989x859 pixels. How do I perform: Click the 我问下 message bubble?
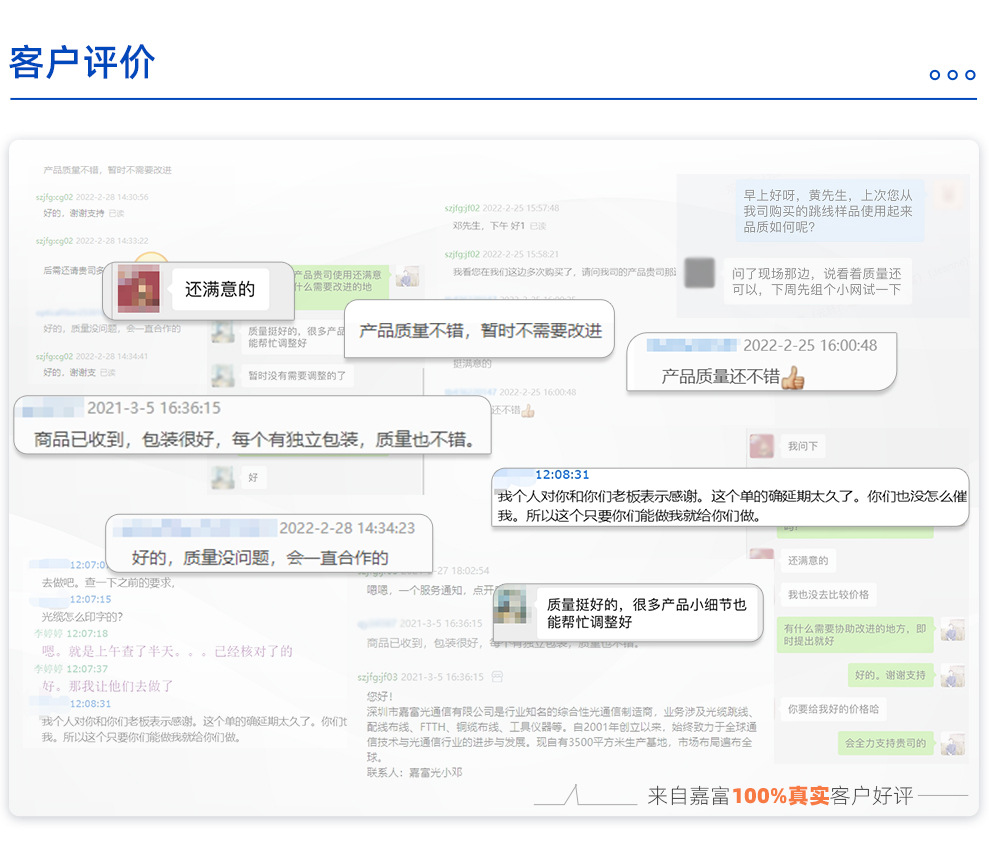(x=803, y=446)
